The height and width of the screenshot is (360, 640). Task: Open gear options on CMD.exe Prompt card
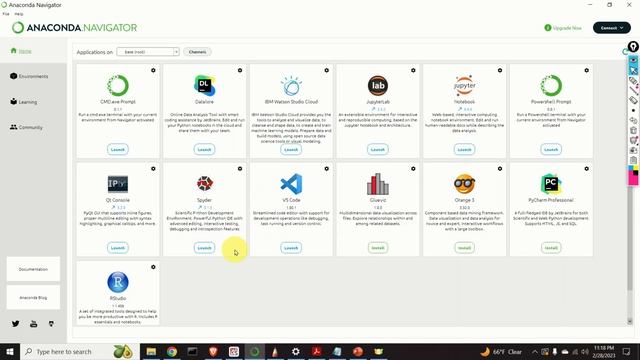[153, 70]
